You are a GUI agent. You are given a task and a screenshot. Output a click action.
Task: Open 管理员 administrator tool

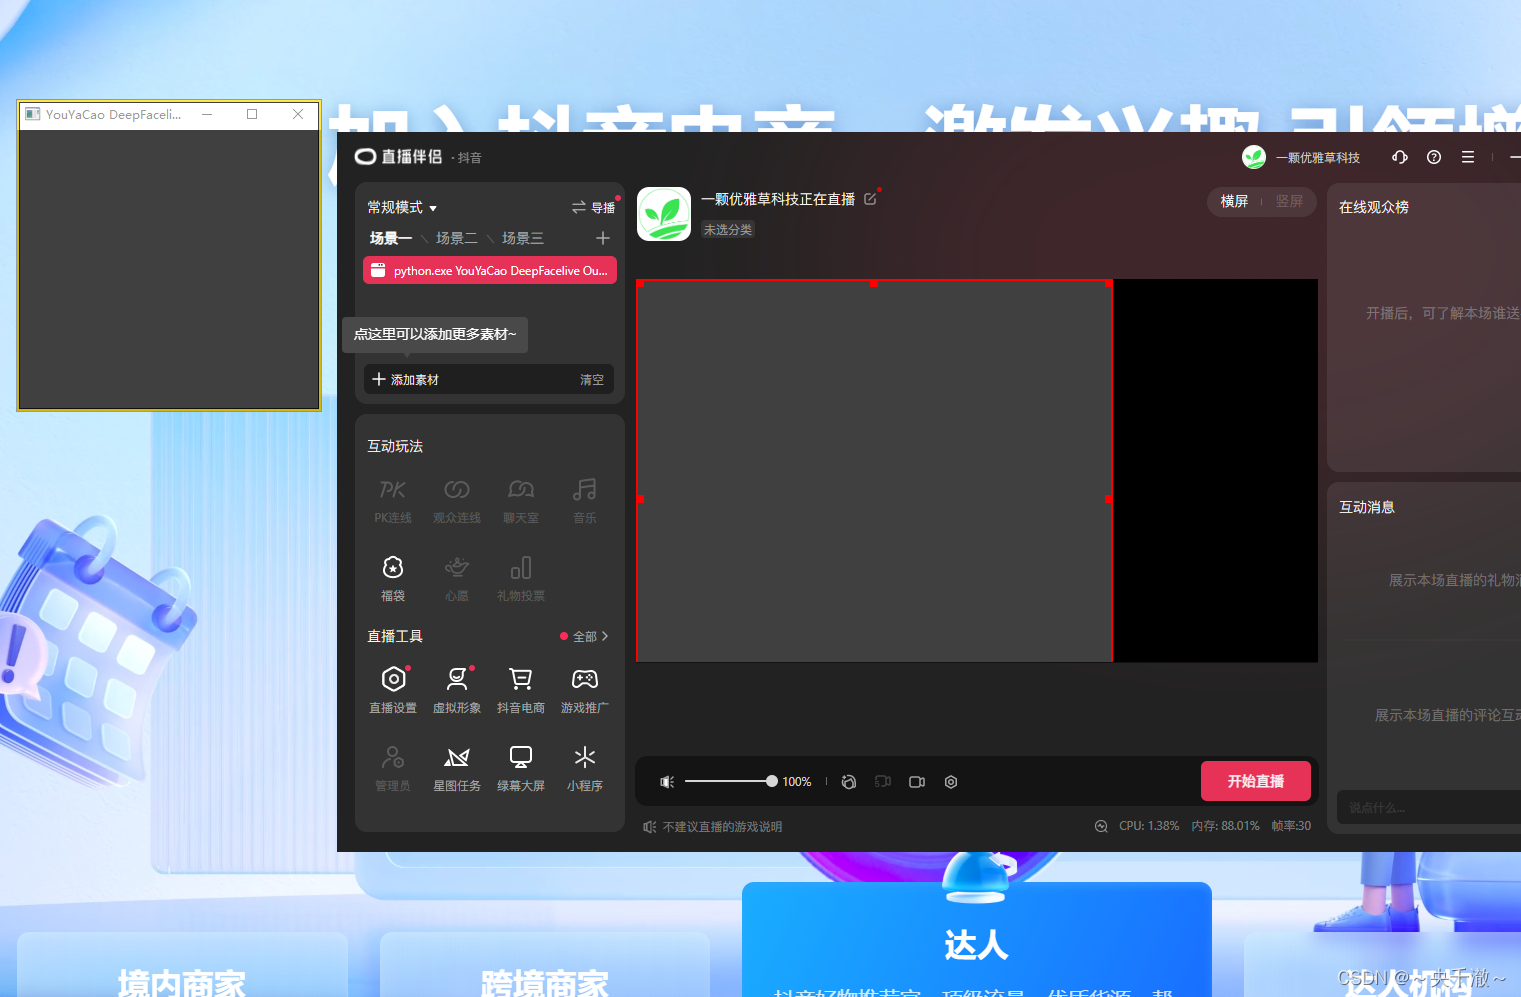pyautogui.click(x=393, y=768)
